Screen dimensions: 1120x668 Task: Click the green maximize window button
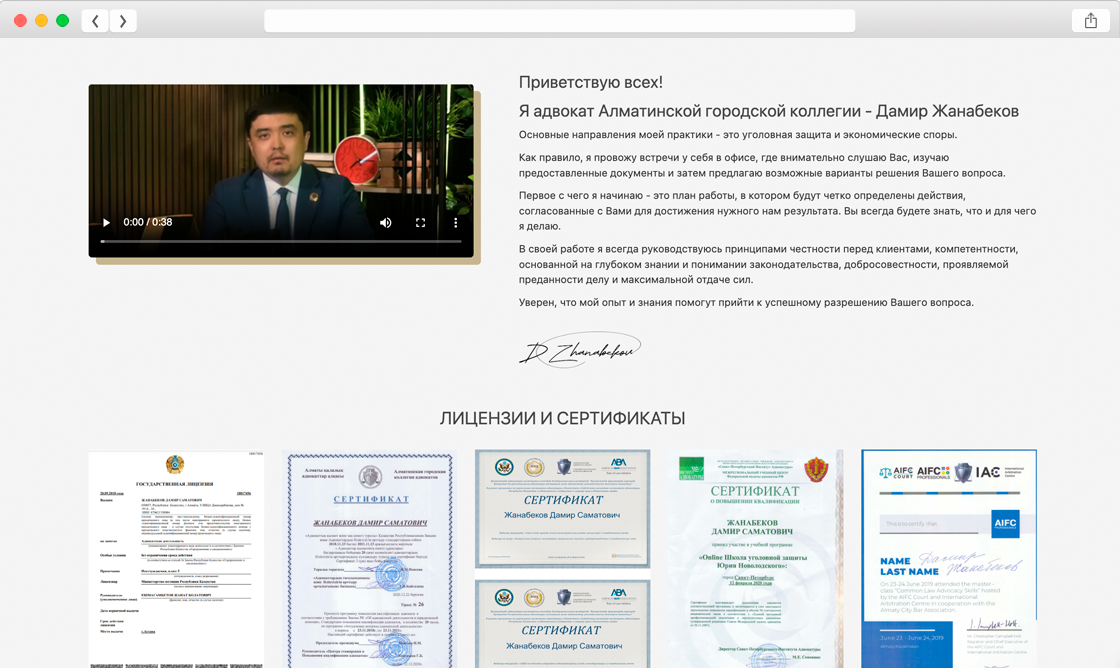[x=62, y=21]
